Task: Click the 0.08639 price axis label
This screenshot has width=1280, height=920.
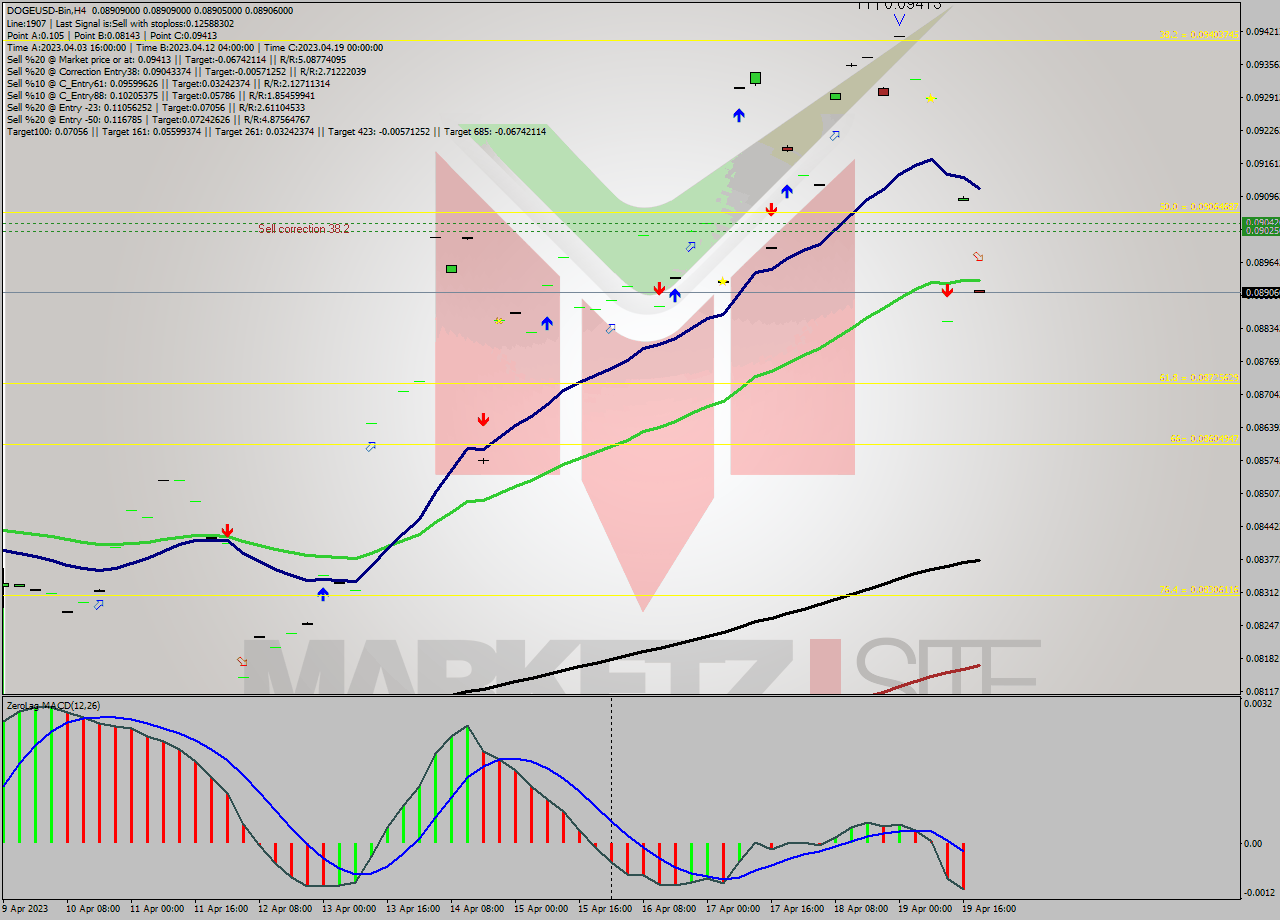Action: tap(1263, 428)
